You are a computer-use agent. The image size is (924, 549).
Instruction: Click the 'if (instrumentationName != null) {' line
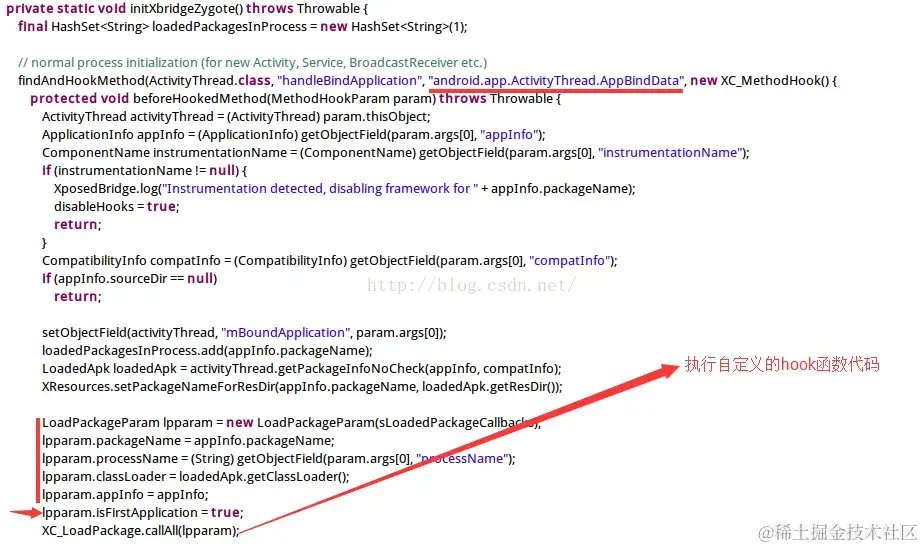[144, 171]
